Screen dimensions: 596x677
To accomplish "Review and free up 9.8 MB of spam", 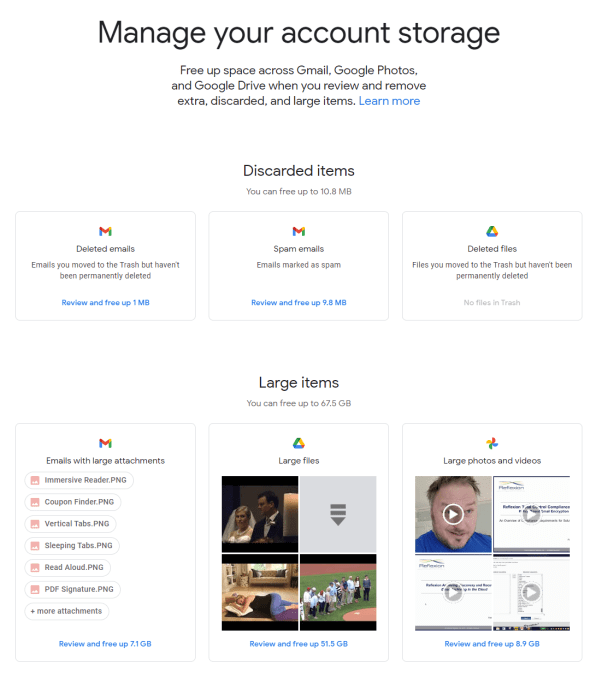I will pos(298,303).
